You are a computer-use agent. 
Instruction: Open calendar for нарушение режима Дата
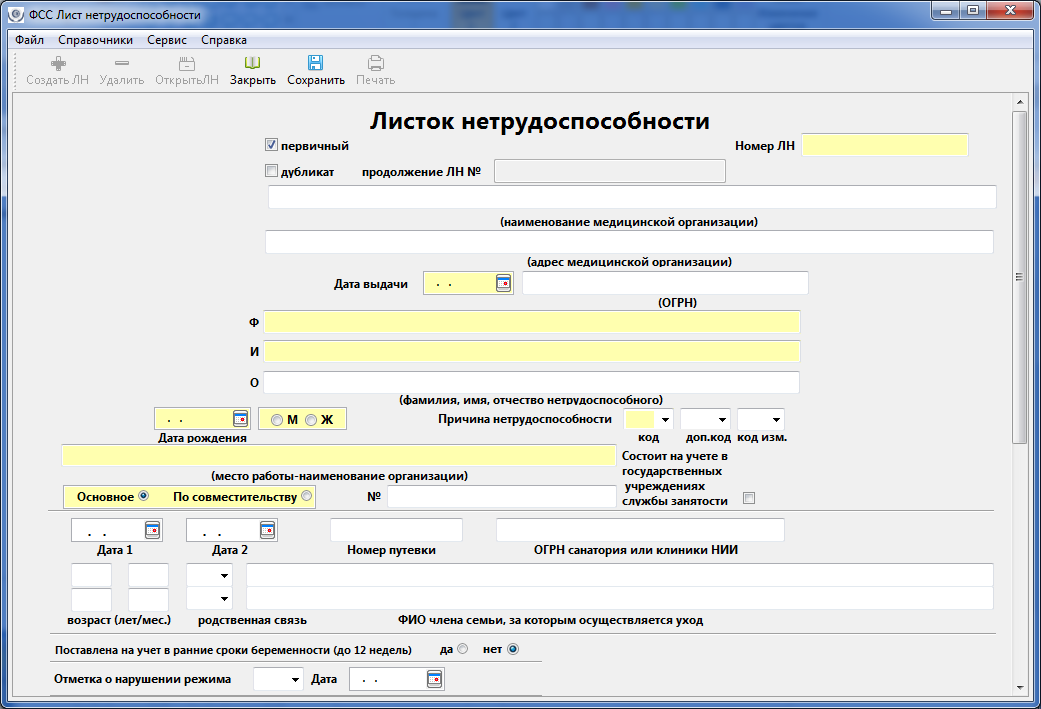point(434,679)
